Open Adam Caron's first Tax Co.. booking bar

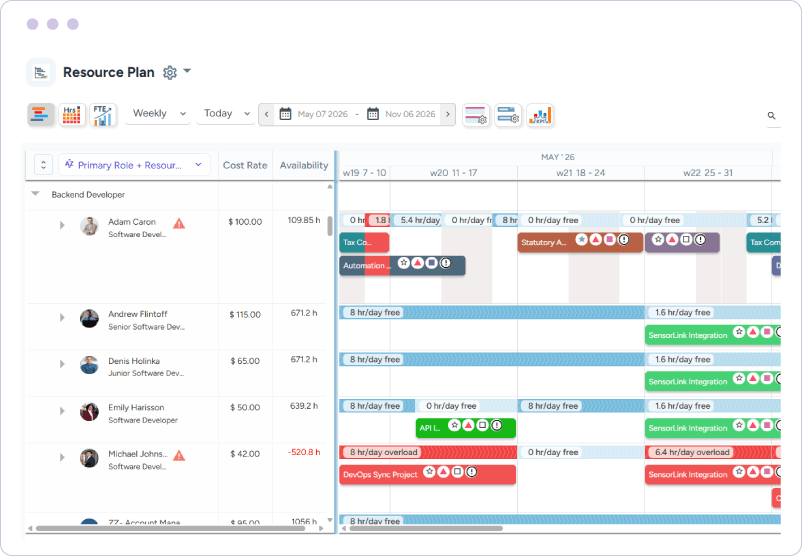(364, 242)
